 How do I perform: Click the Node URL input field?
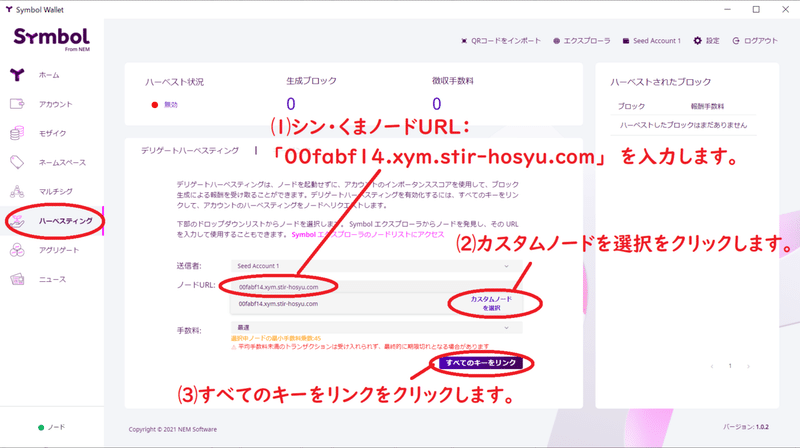(377, 287)
